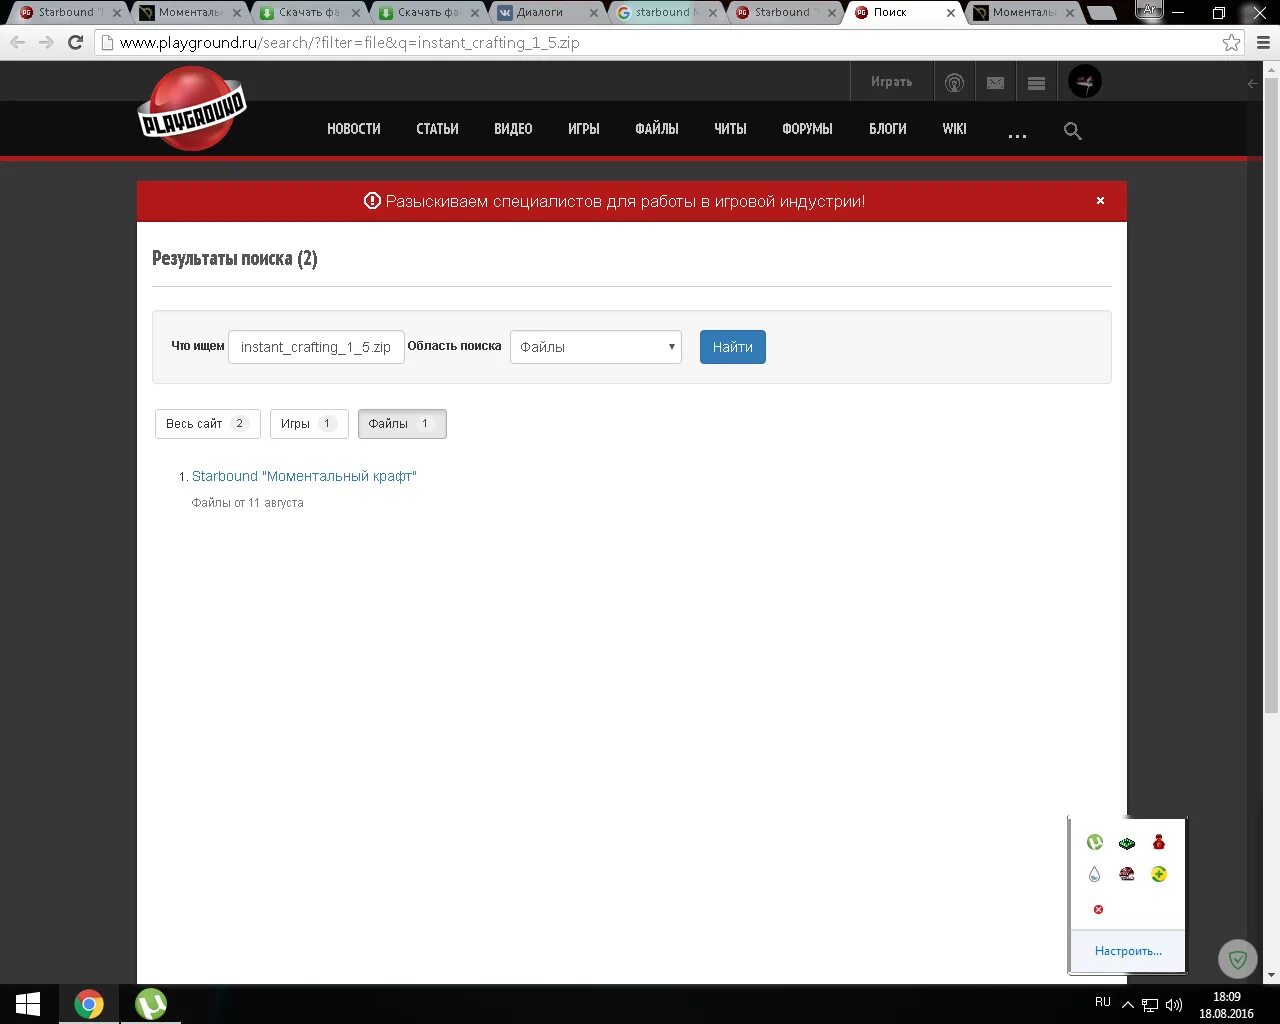The image size is (1280, 1024).
Task: Open the hamburger list icon in the header
Action: 1036,83
